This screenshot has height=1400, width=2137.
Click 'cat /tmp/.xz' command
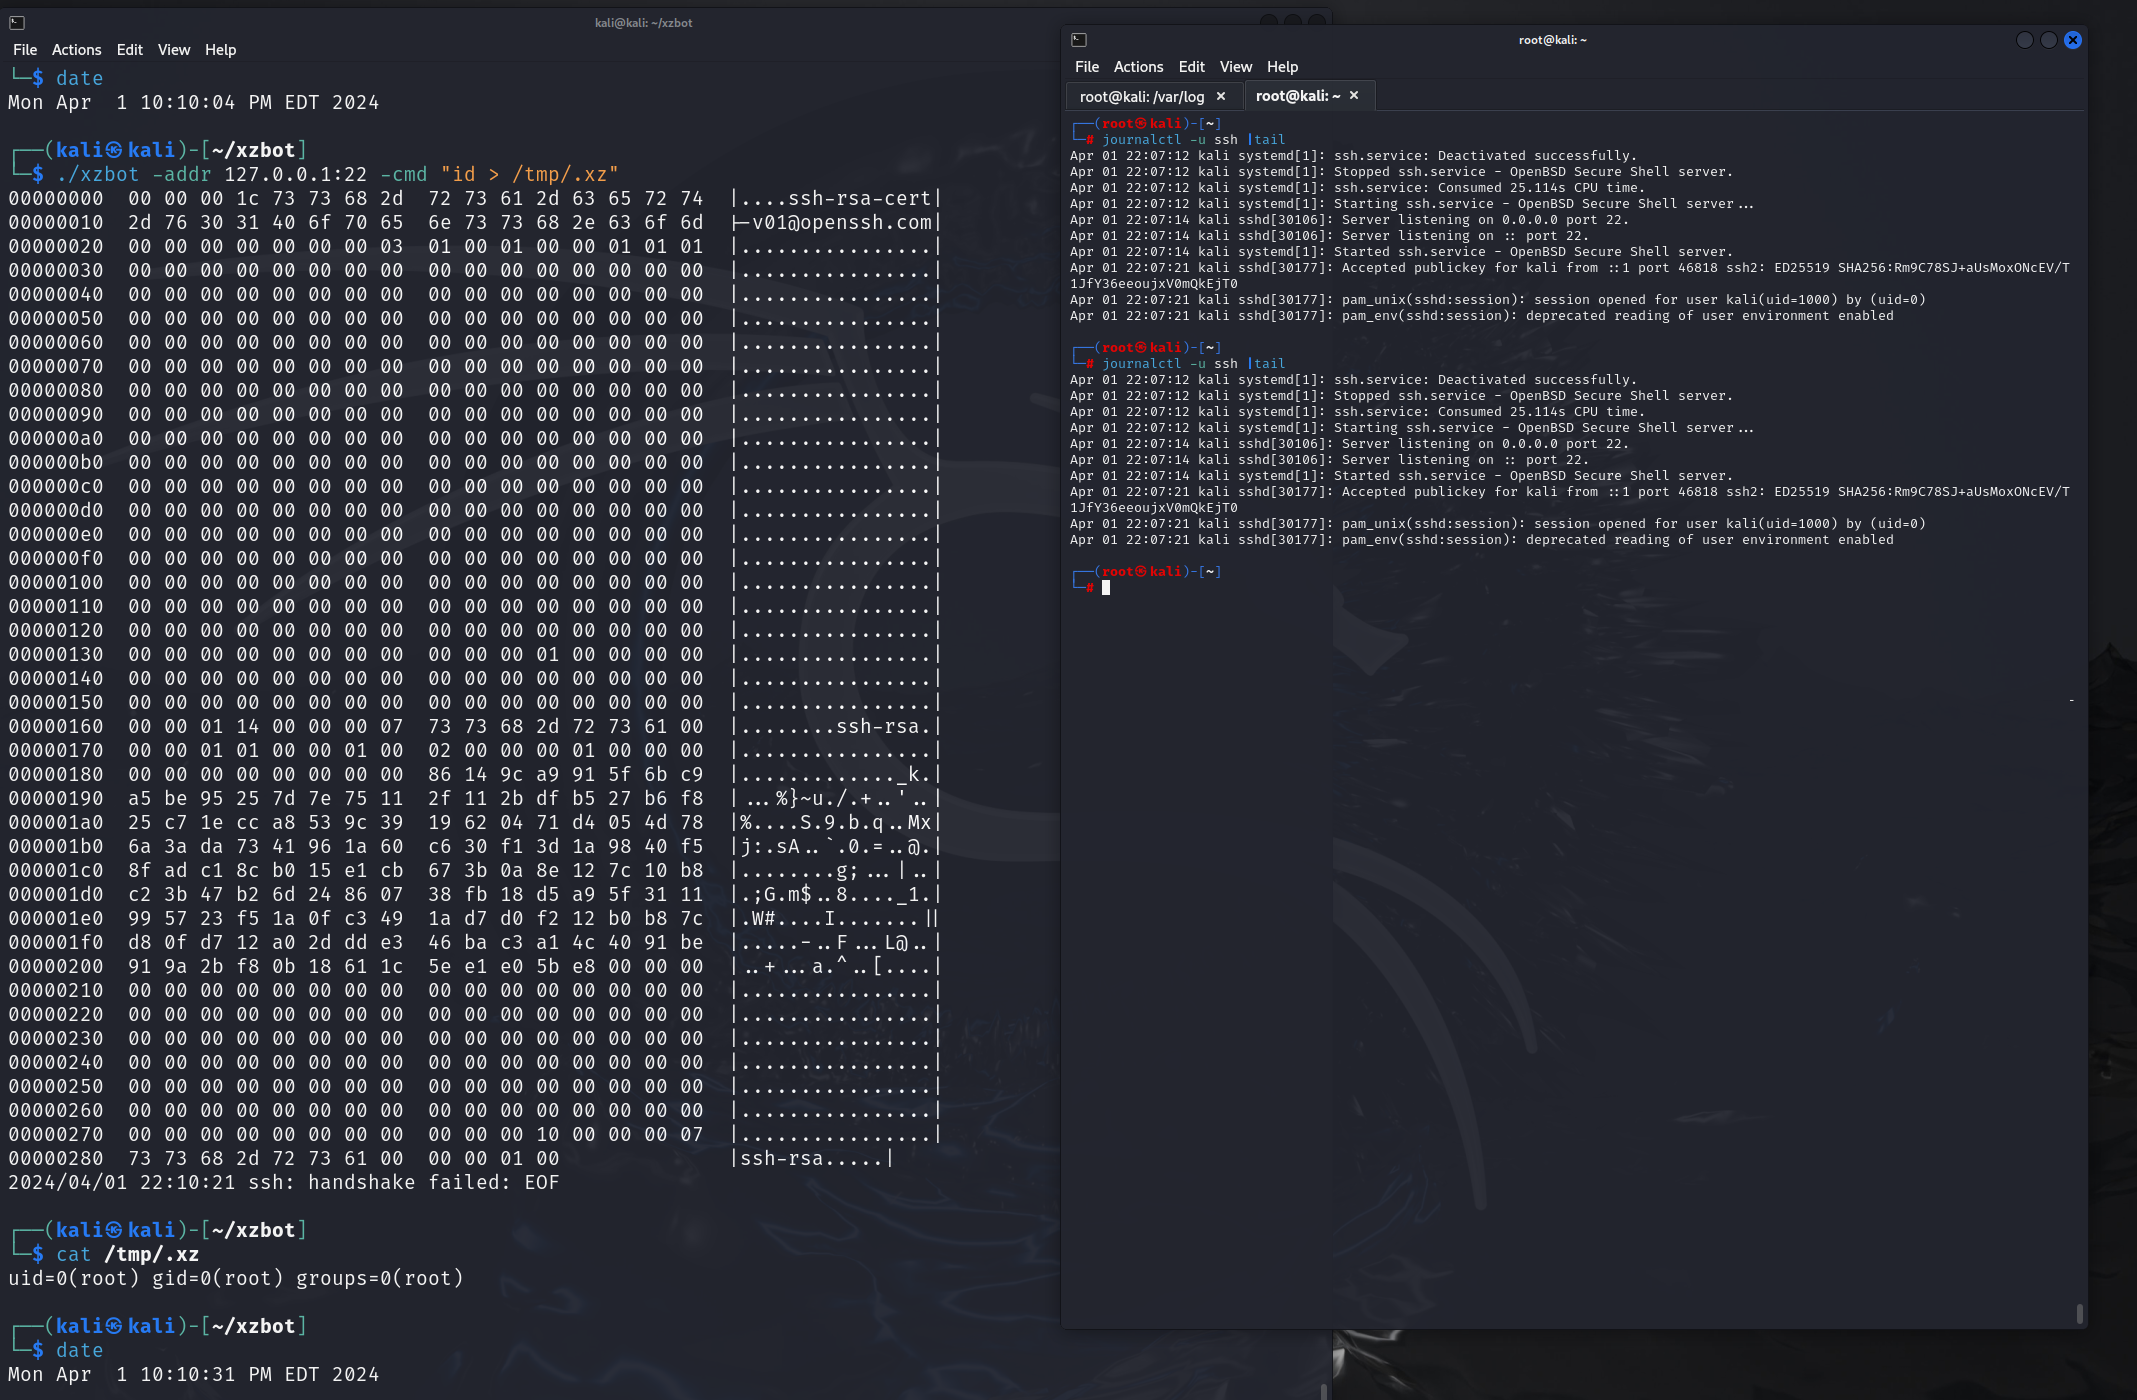[127, 1254]
